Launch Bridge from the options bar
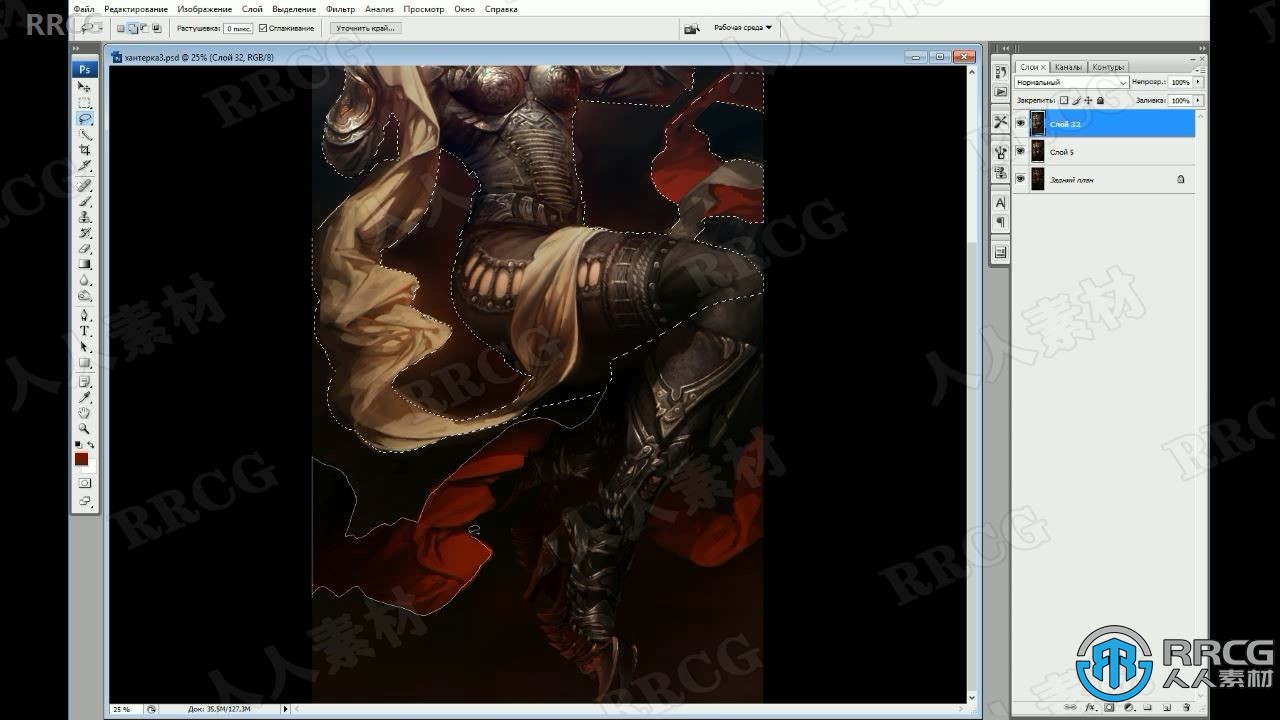Image resolution: width=1280 pixels, height=720 pixels. click(691, 28)
